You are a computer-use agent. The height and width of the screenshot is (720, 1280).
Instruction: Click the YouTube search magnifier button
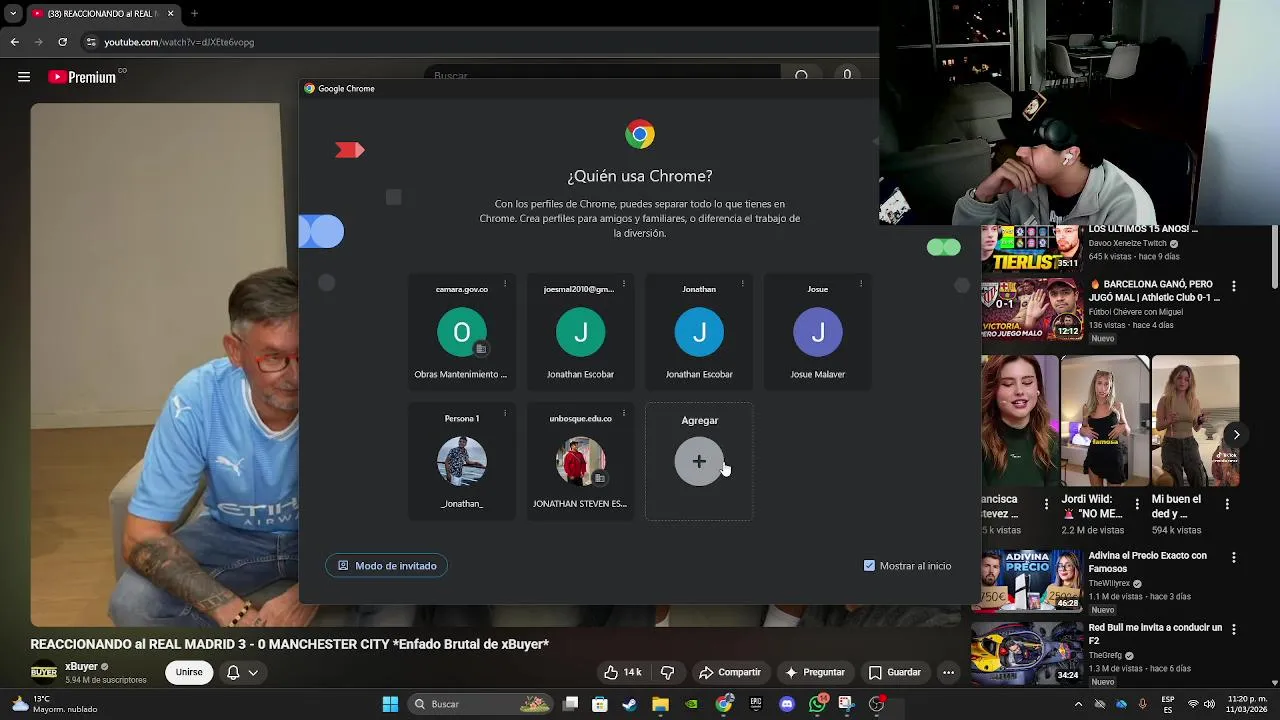(802, 76)
